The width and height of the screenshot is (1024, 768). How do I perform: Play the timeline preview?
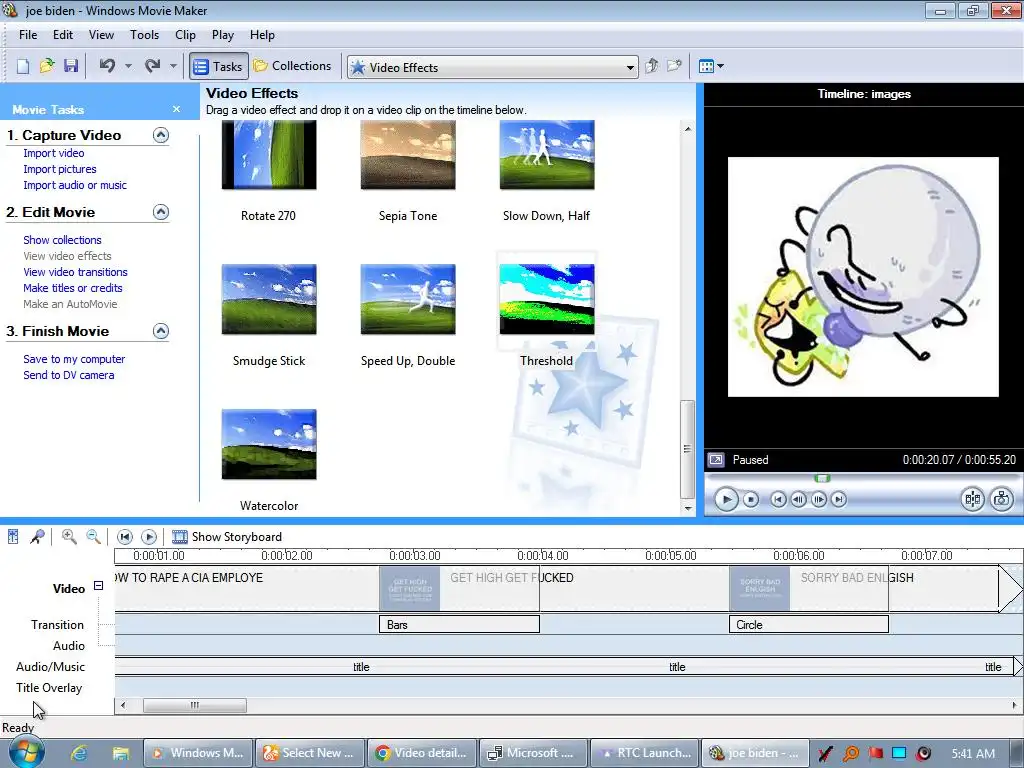point(726,500)
